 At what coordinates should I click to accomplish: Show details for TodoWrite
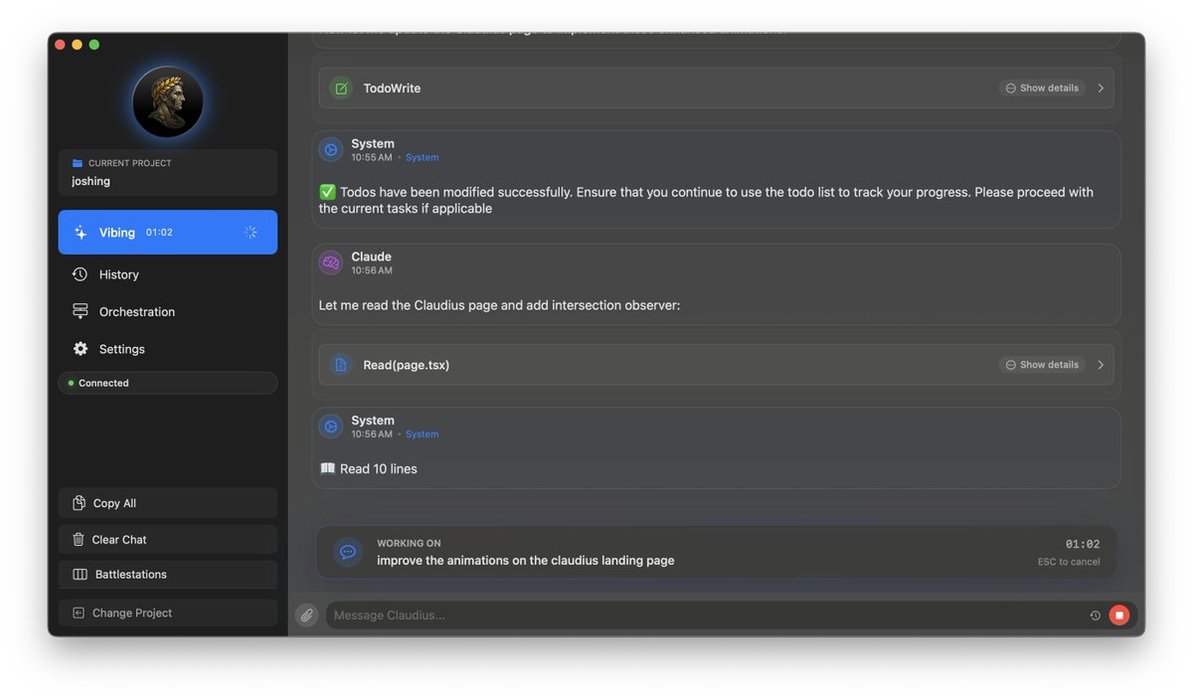click(1042, 88)
